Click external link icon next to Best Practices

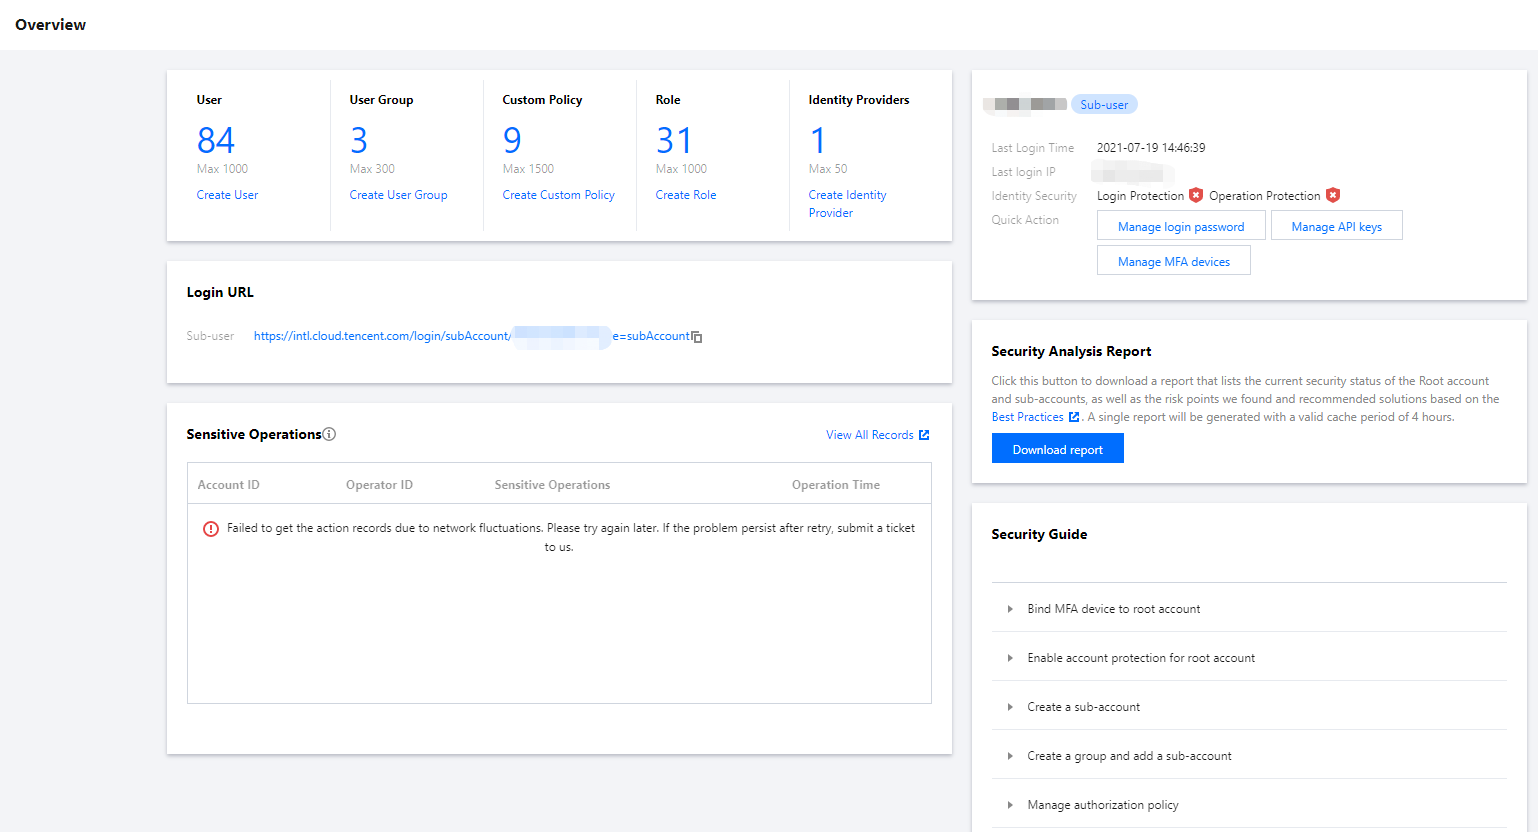pos(1074,417)
